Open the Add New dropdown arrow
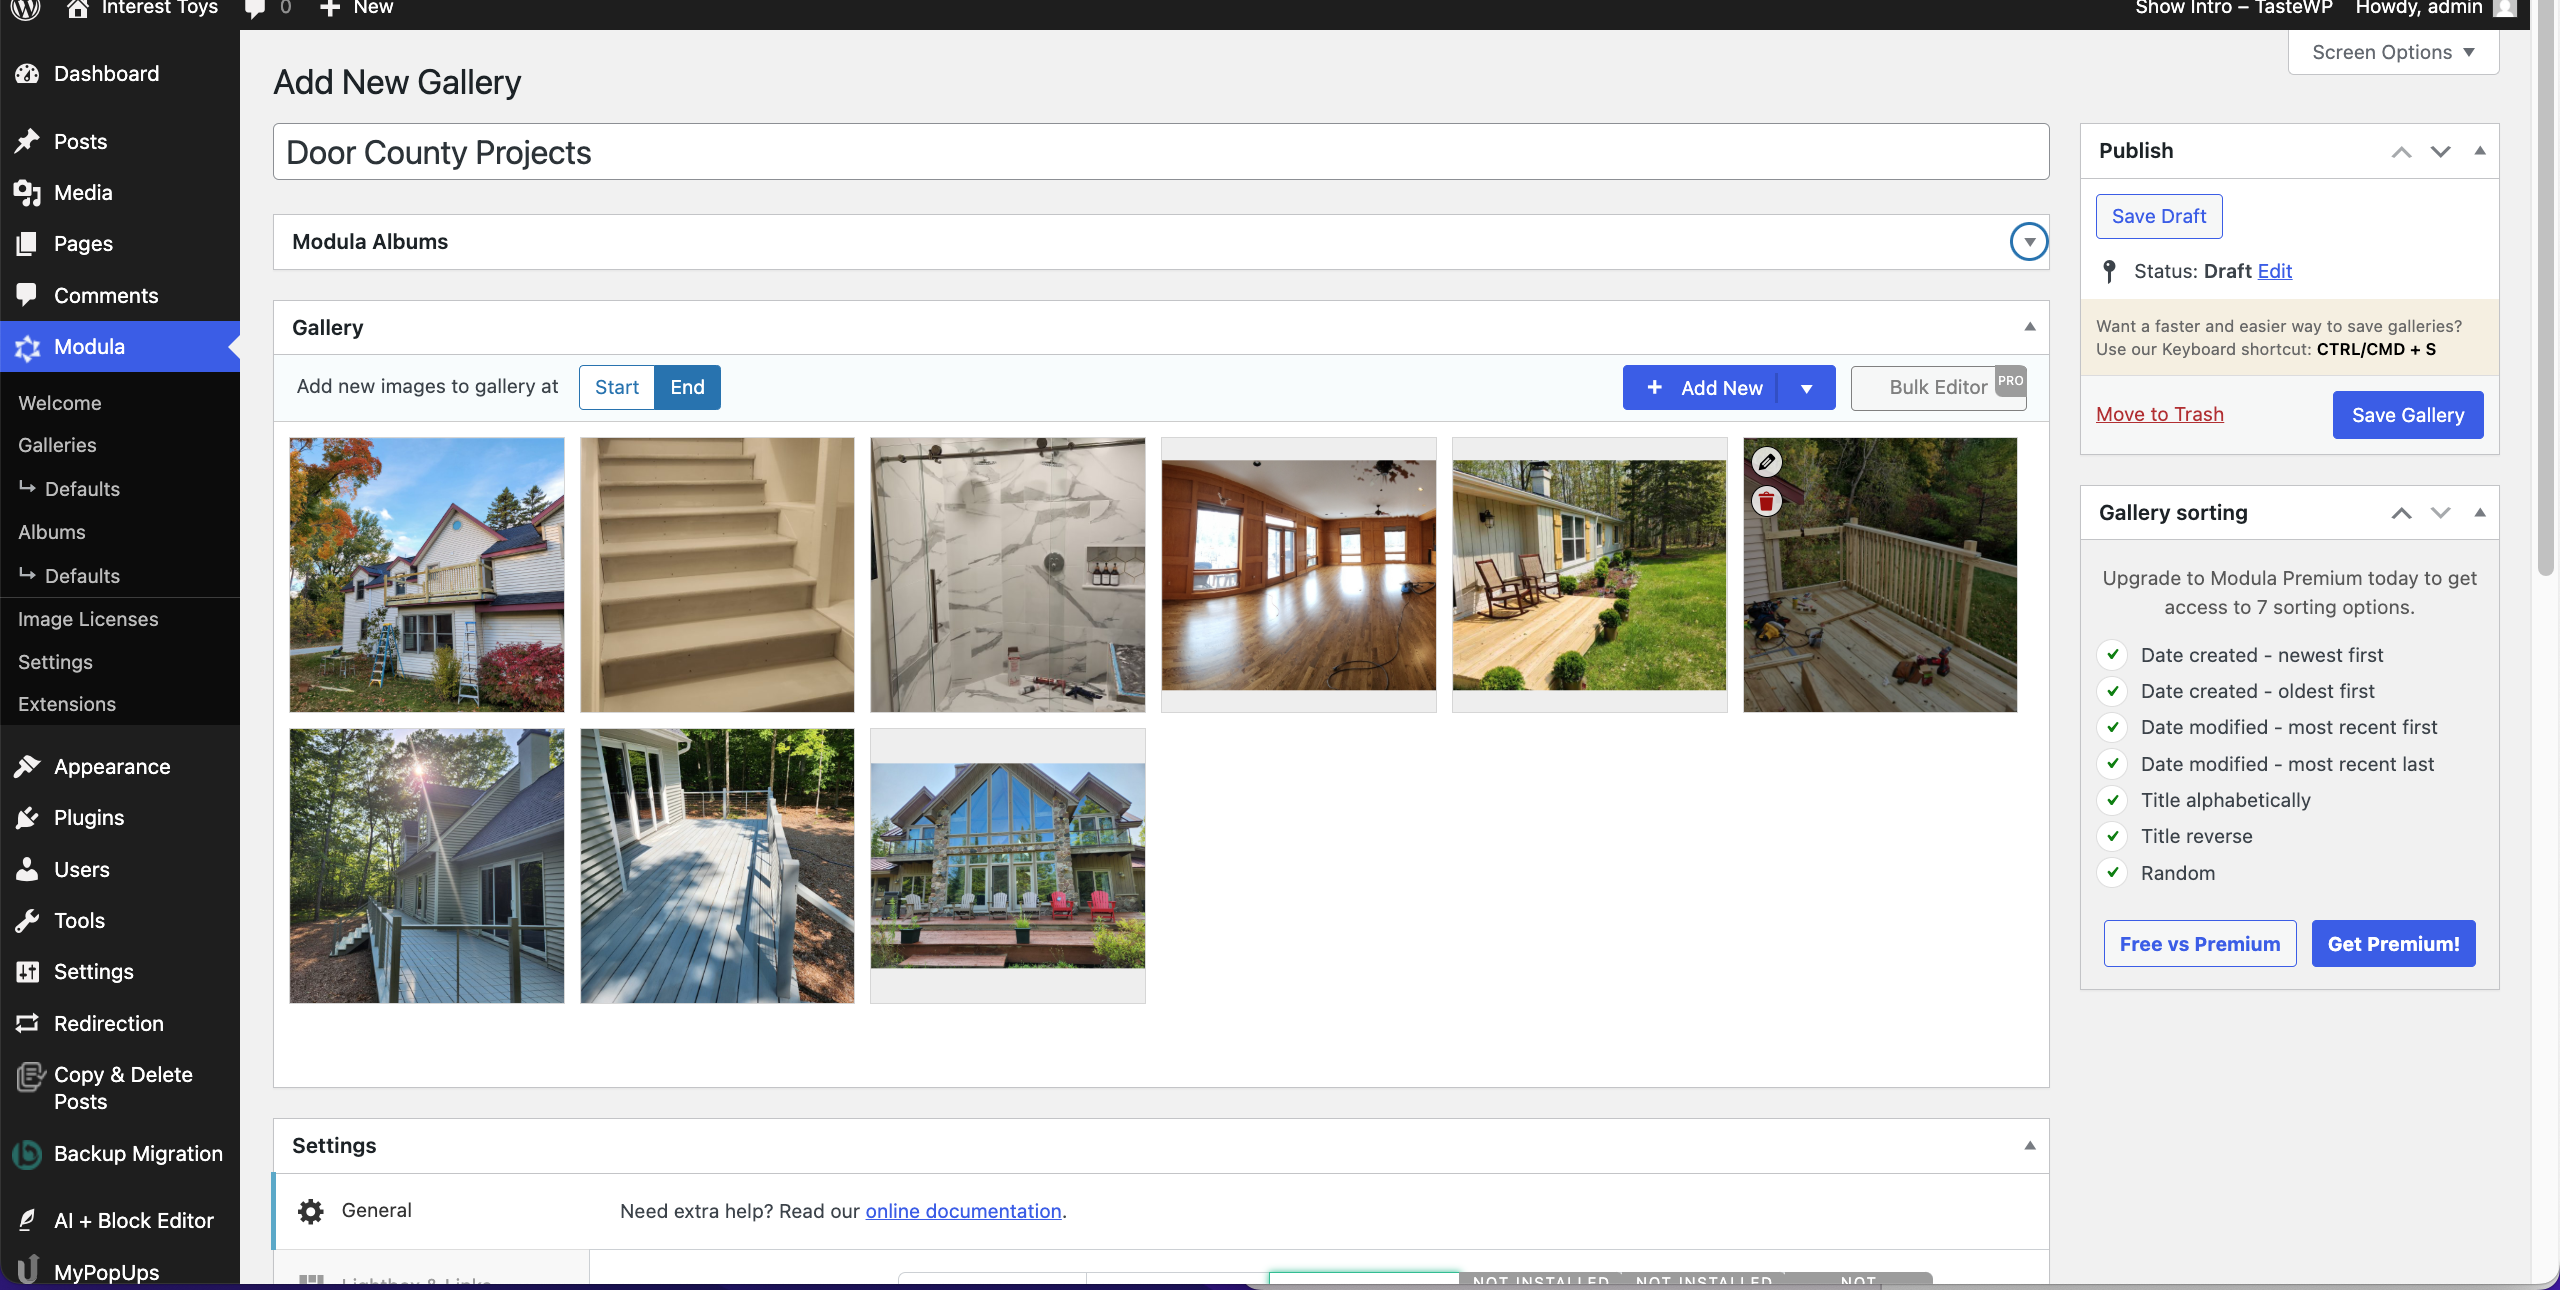2560x1290 pixels. 1807,387
